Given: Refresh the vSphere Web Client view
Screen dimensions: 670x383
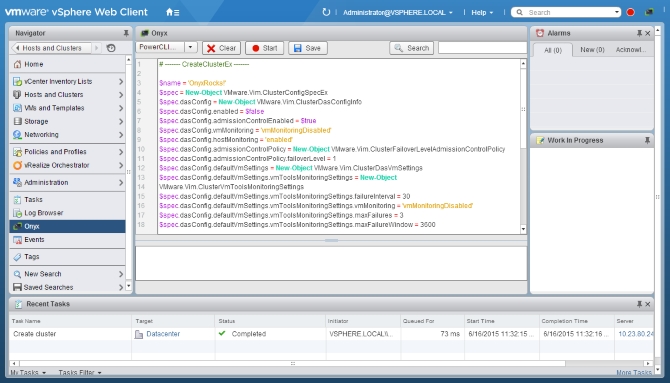Looking at the screenshot, I should point(326,12).
